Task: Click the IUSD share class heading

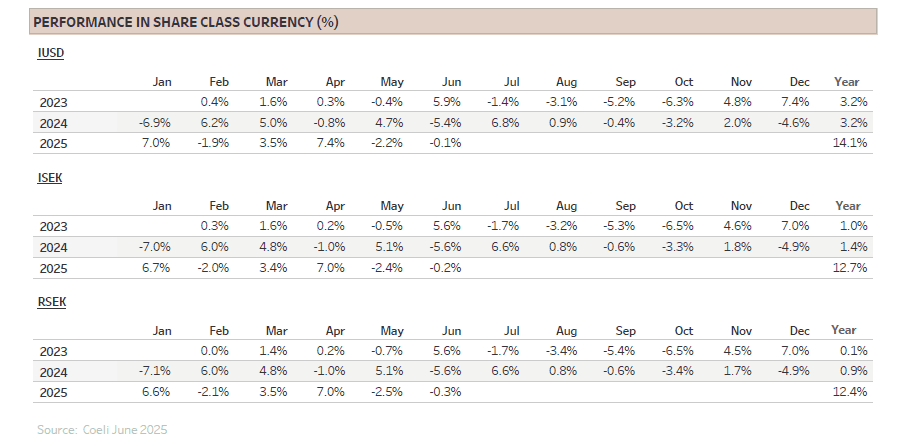Action: (50, 52)
